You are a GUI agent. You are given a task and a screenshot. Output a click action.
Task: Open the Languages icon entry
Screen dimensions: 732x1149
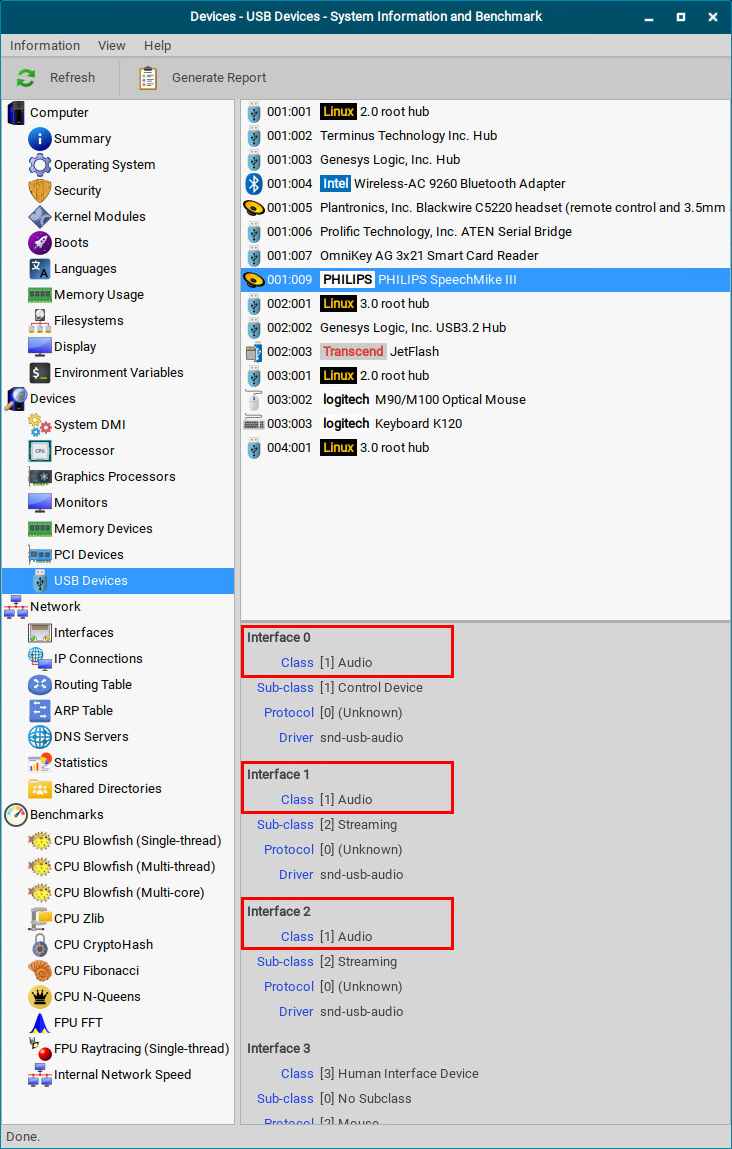point(40,268)
